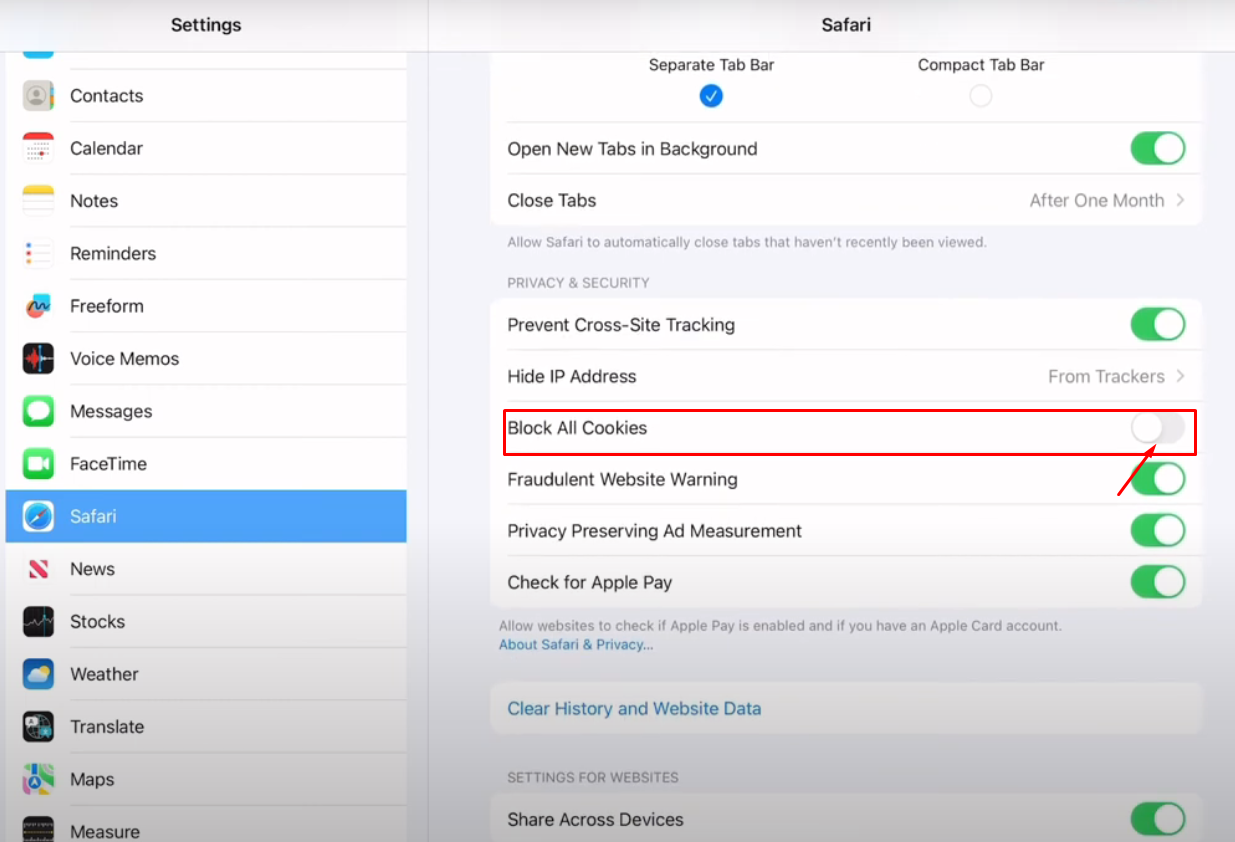This screenshot has width=1235, height=842.
Task: Tap the Safari compass icon
Action: pos(38,516)
